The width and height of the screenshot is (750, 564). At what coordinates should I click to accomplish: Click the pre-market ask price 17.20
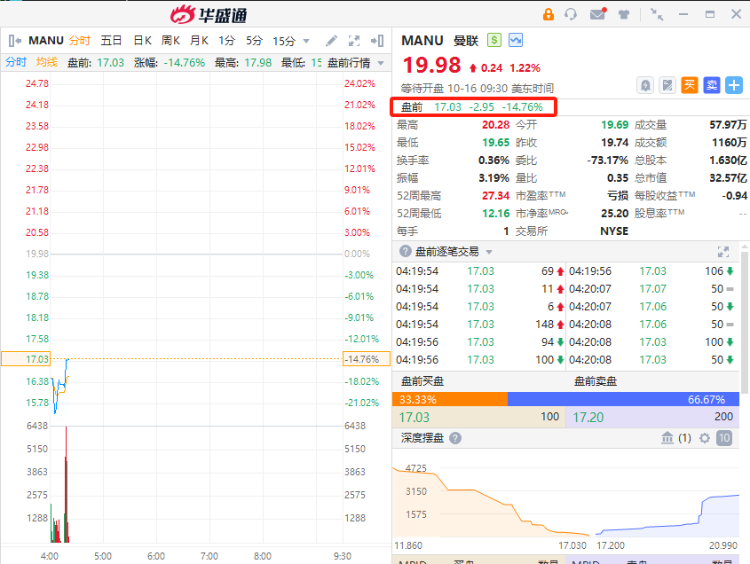click(x=588, y=417)
